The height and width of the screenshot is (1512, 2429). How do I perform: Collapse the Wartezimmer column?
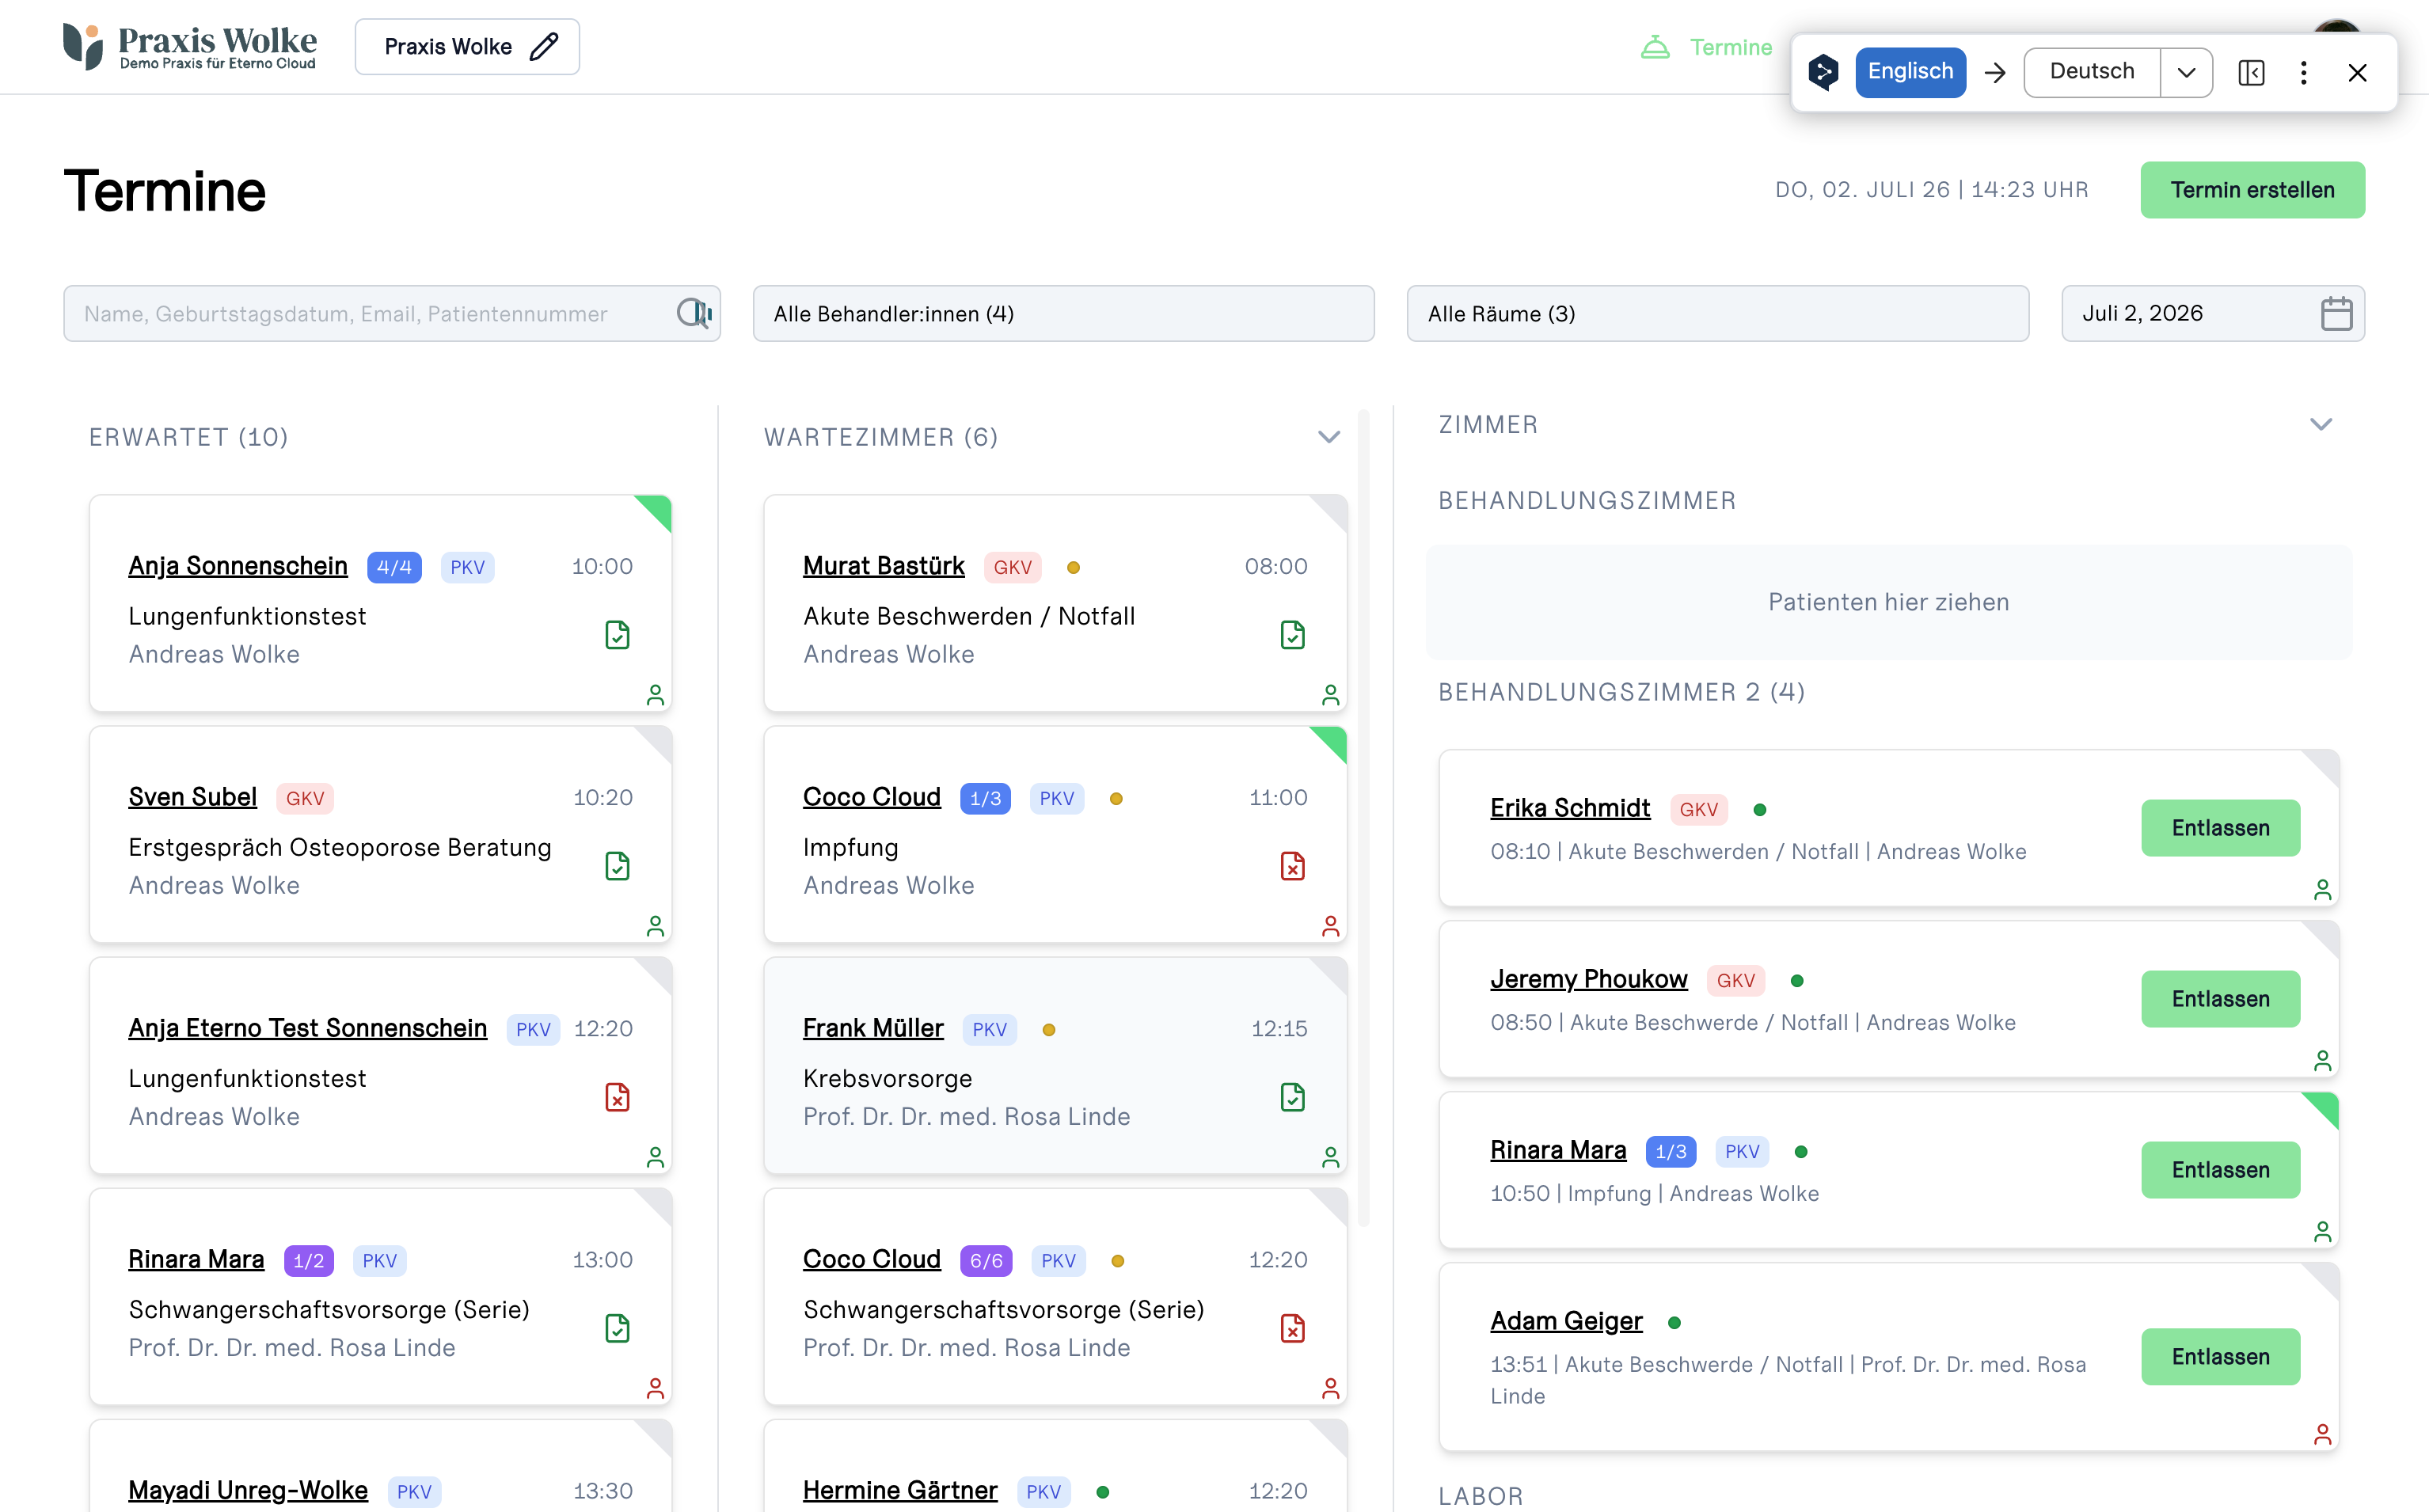point(1329,437)
